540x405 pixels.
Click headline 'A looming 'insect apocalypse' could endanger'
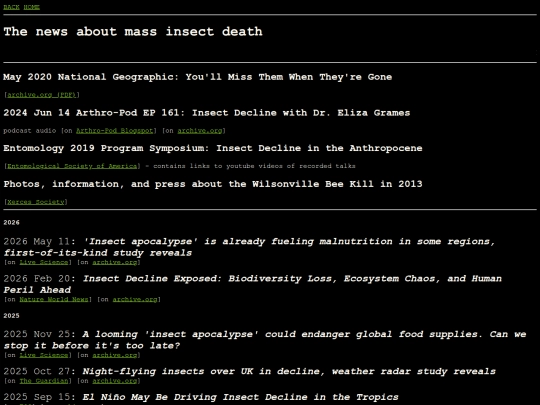pyautogui.click(x=265, y=340)
